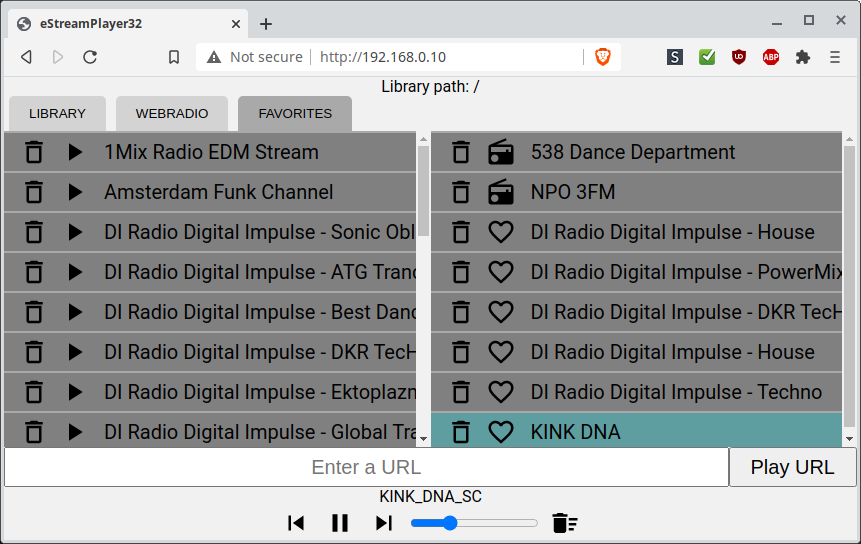Skip to next track
Viewport: 861px width, 544px height.
pyautogui.click(x=384, y=523)
